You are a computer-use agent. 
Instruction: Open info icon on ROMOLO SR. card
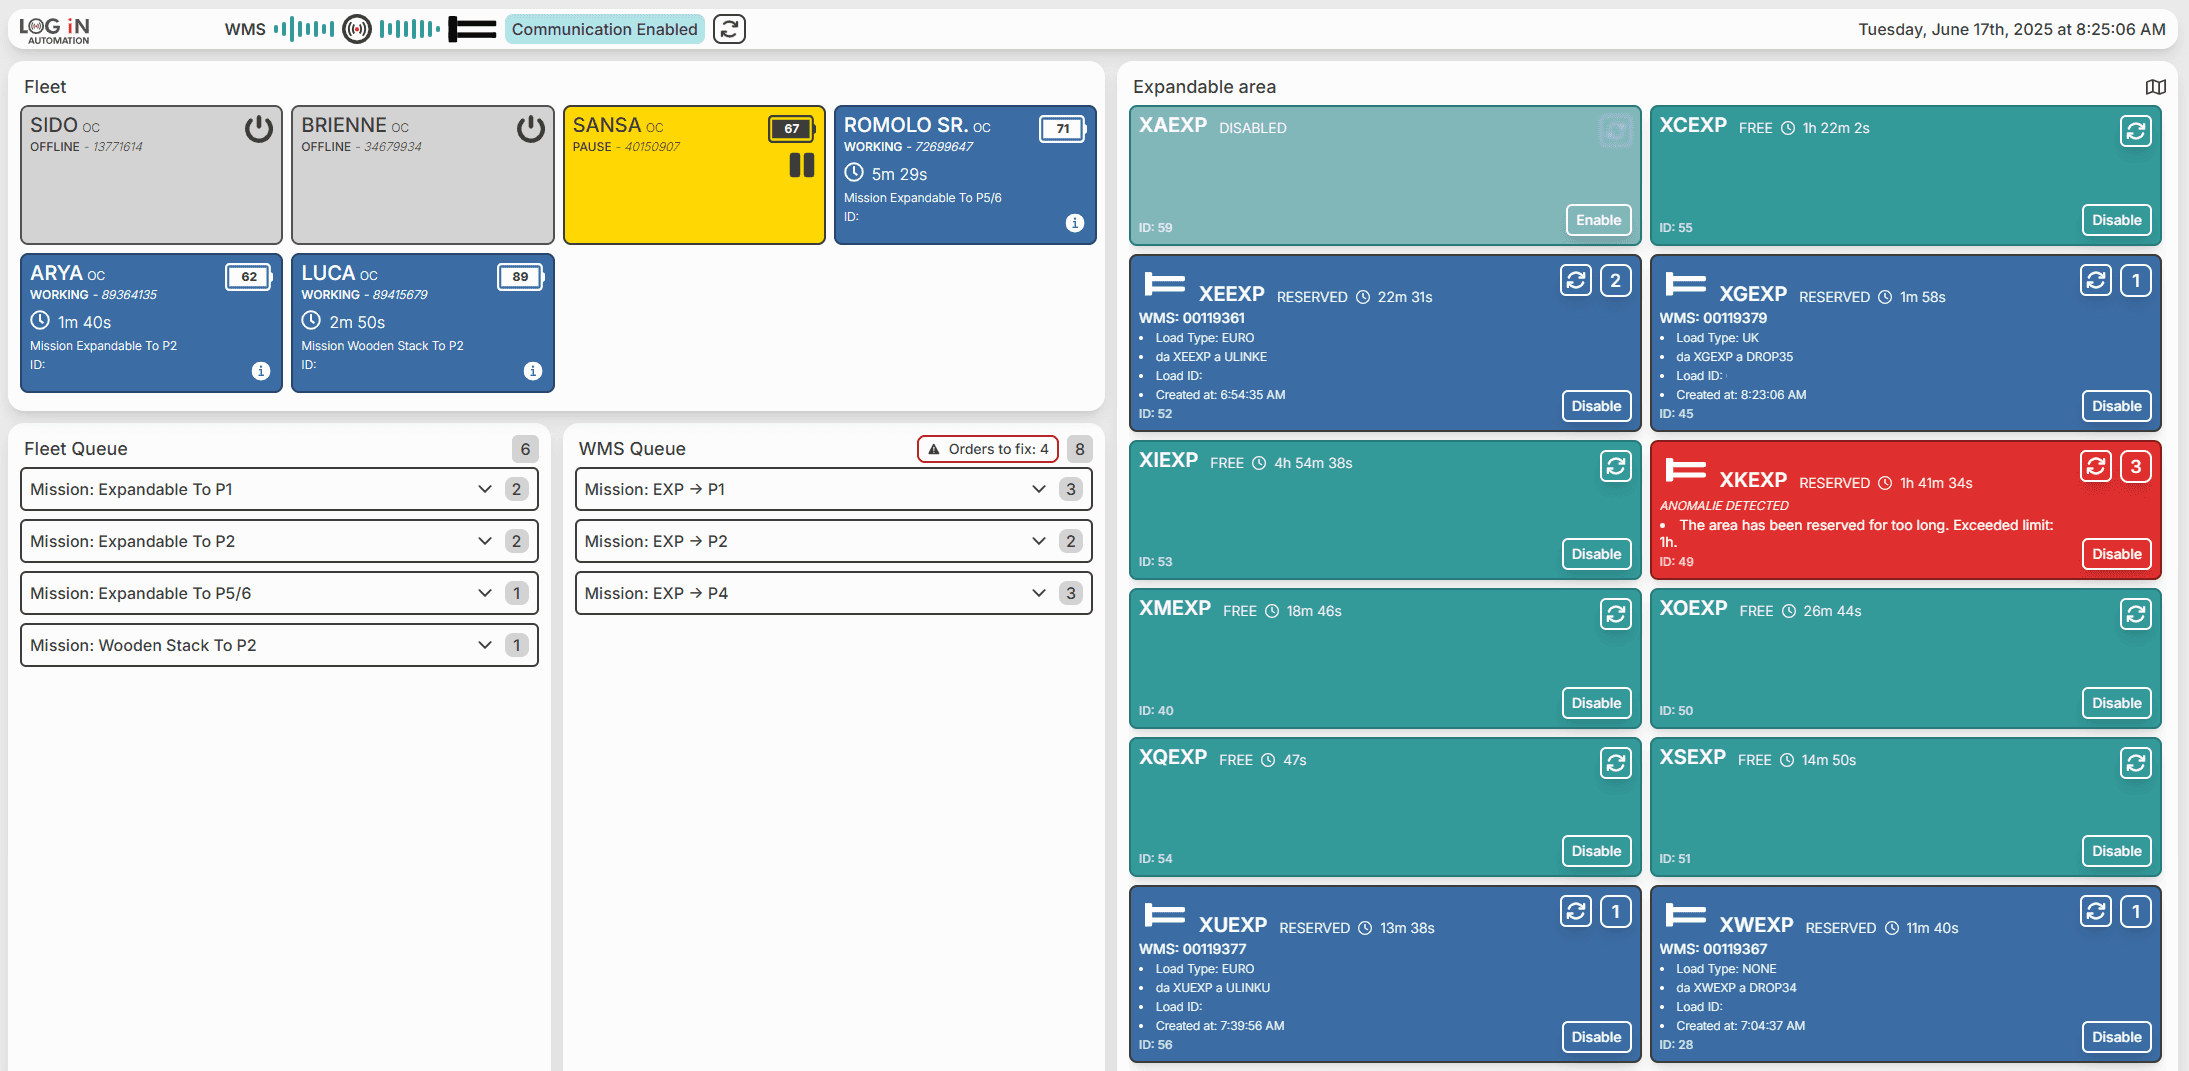click(x=1075, y=223)
